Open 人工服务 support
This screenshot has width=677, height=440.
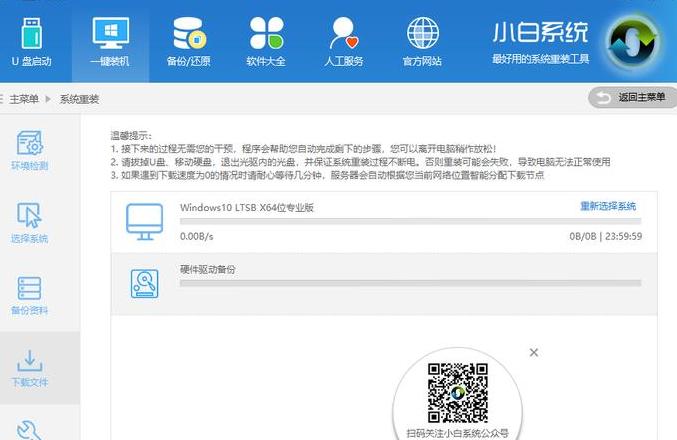344,42
